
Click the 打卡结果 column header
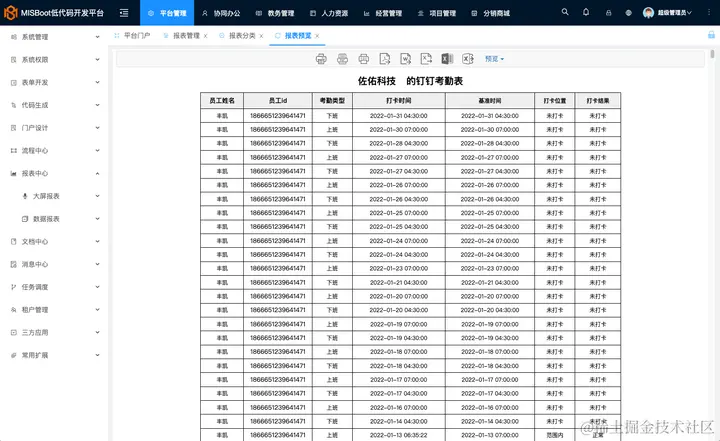click(x=598, y=100)
